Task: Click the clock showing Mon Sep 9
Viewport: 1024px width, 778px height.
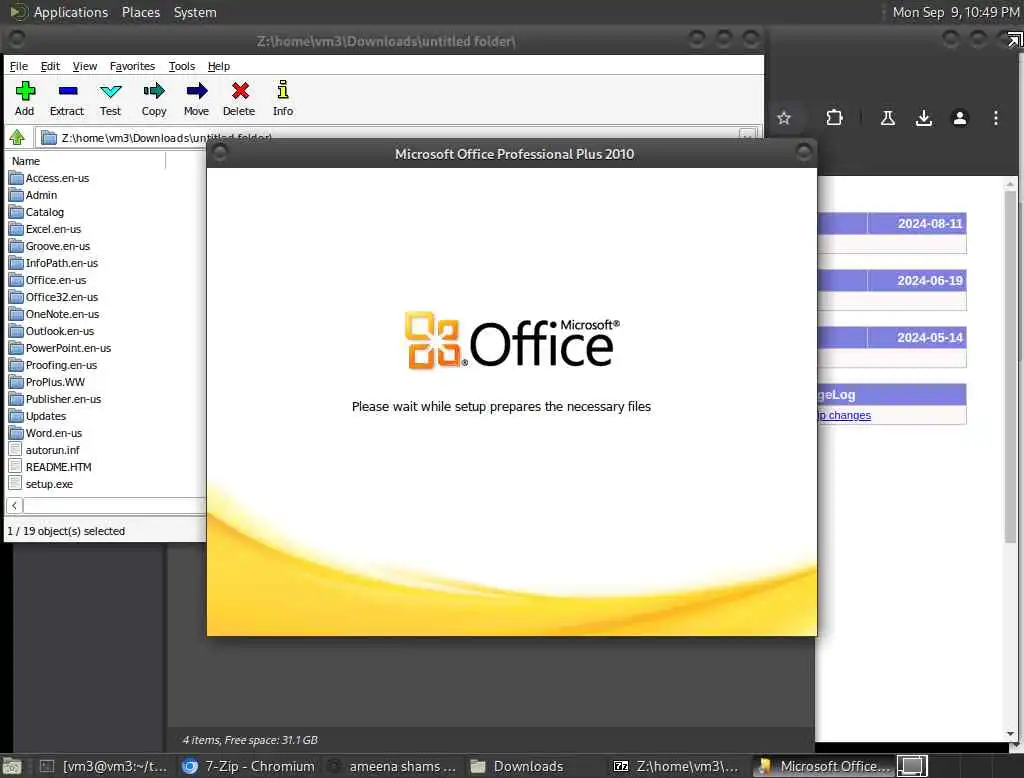Action: [955, 12]
